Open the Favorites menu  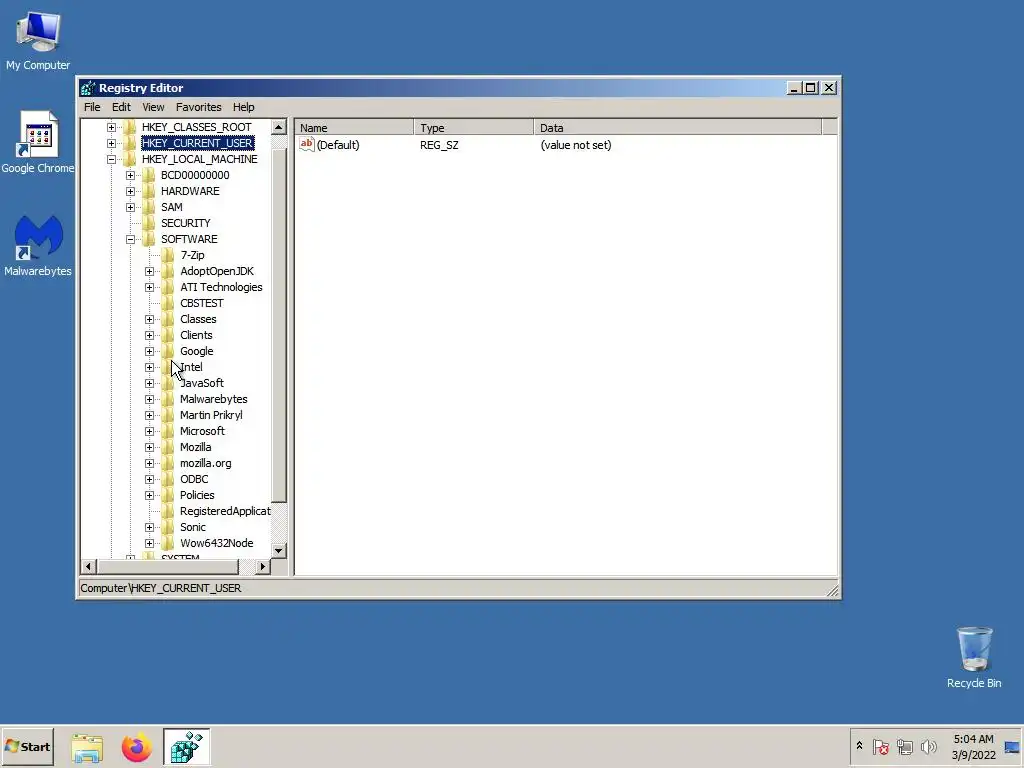pyautogui.click(x=199, y=107)
